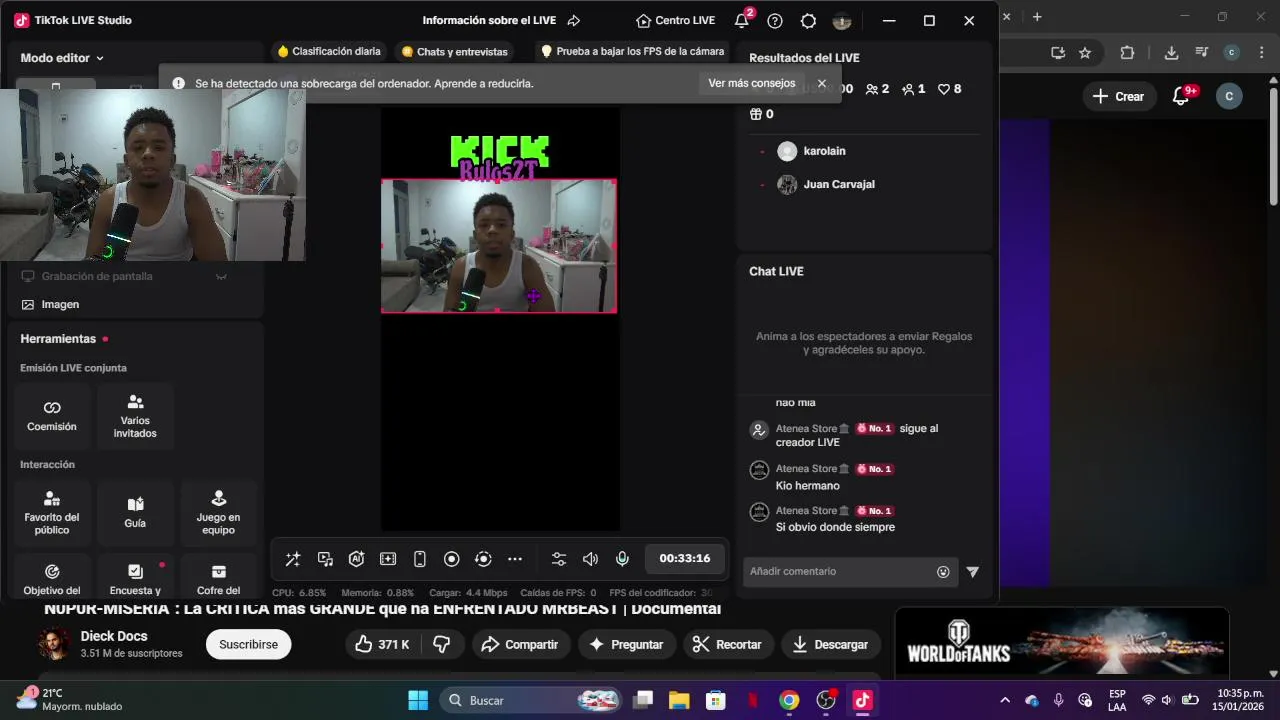Click Ver más consejos button

pyautogui.click(x=752, y=83)
